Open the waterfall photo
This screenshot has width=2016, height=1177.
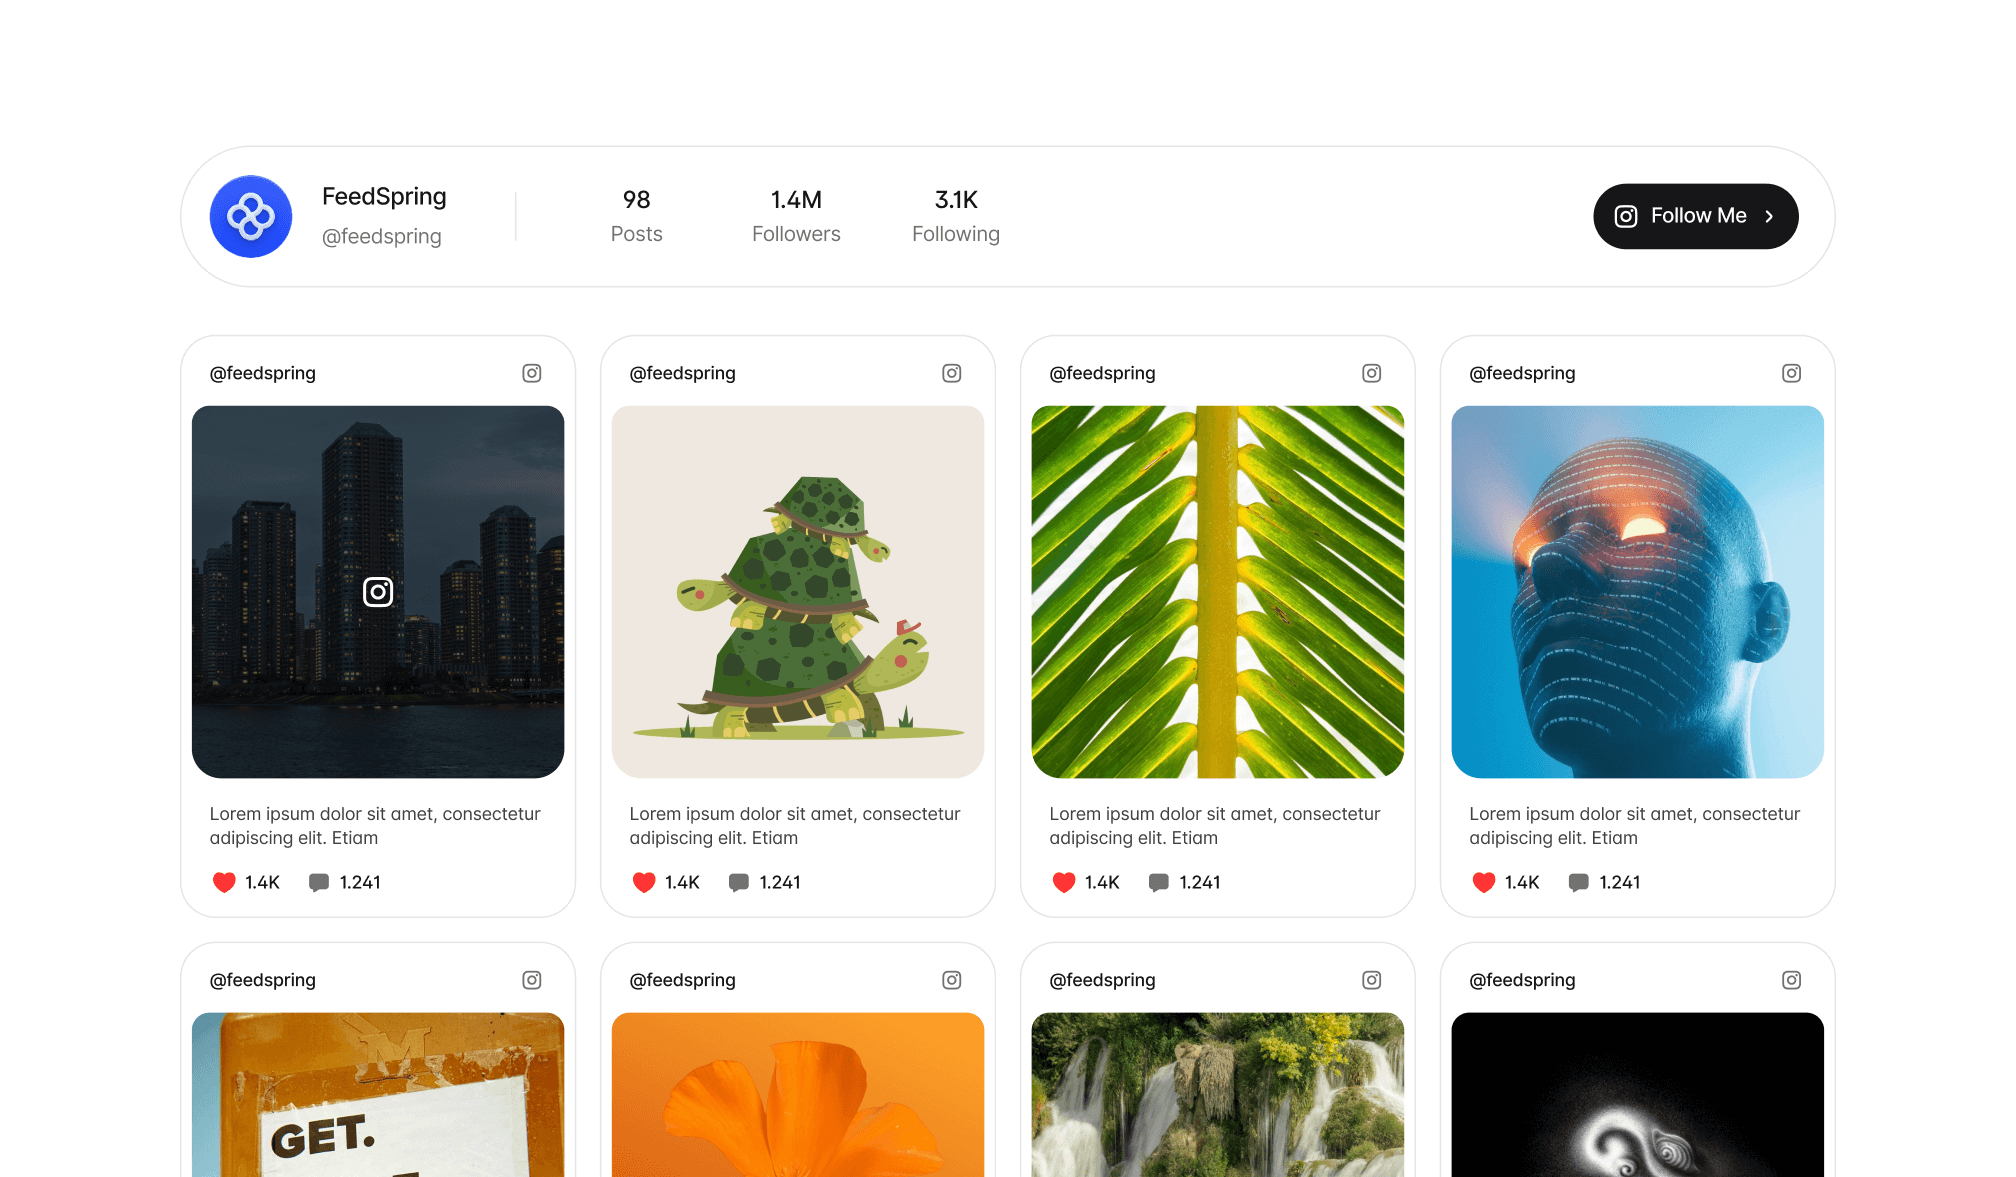point(1218,1095)
